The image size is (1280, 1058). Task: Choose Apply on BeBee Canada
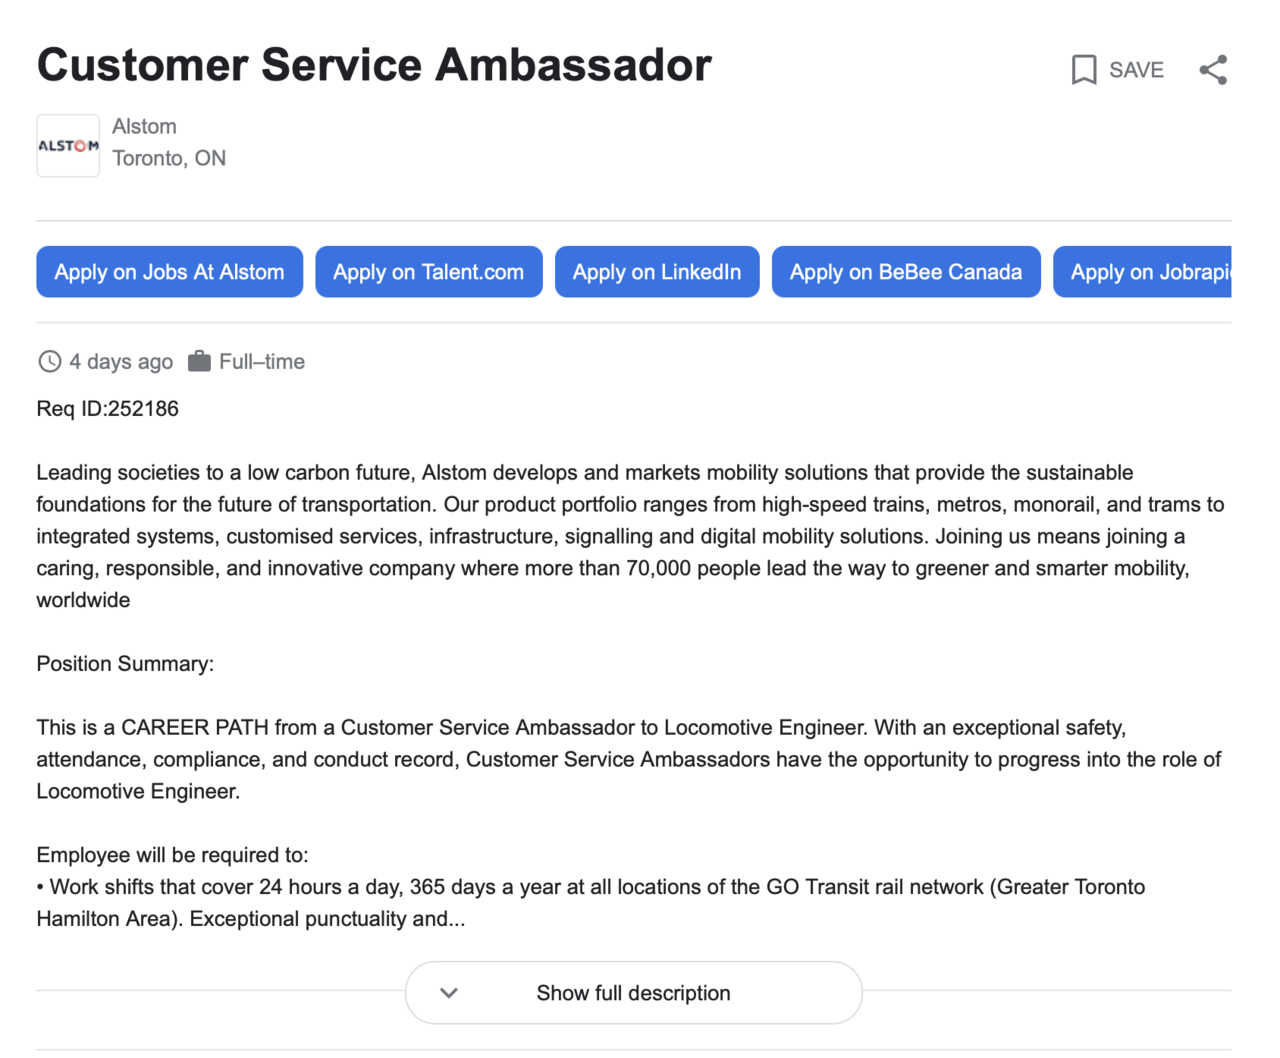pyautogui.click(x=905, y=272)
